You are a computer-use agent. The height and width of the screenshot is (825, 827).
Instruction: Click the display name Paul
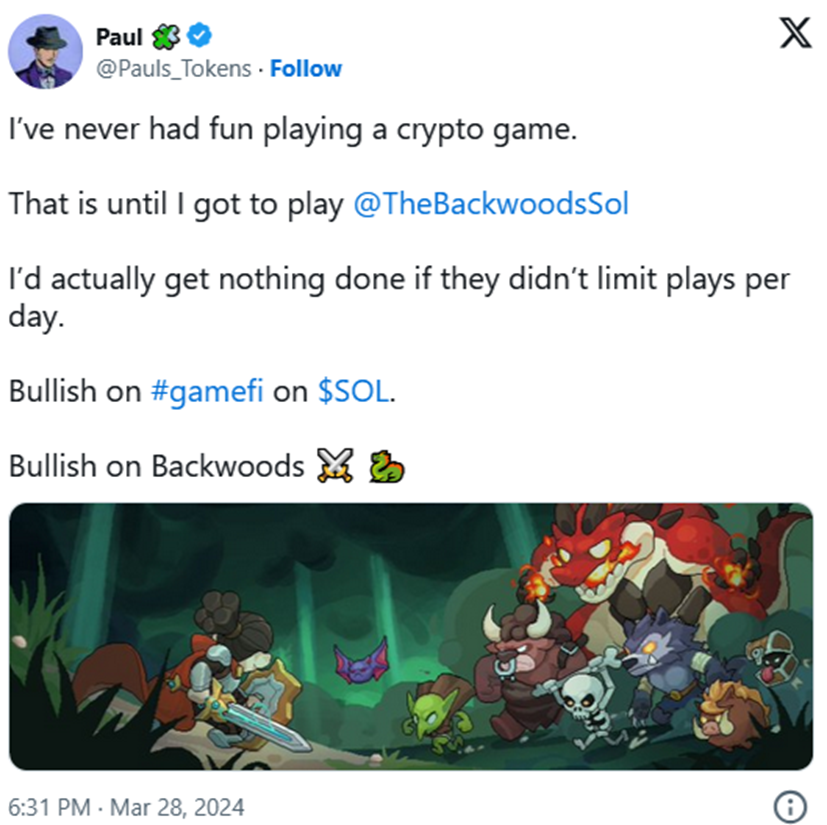point(119,37)
